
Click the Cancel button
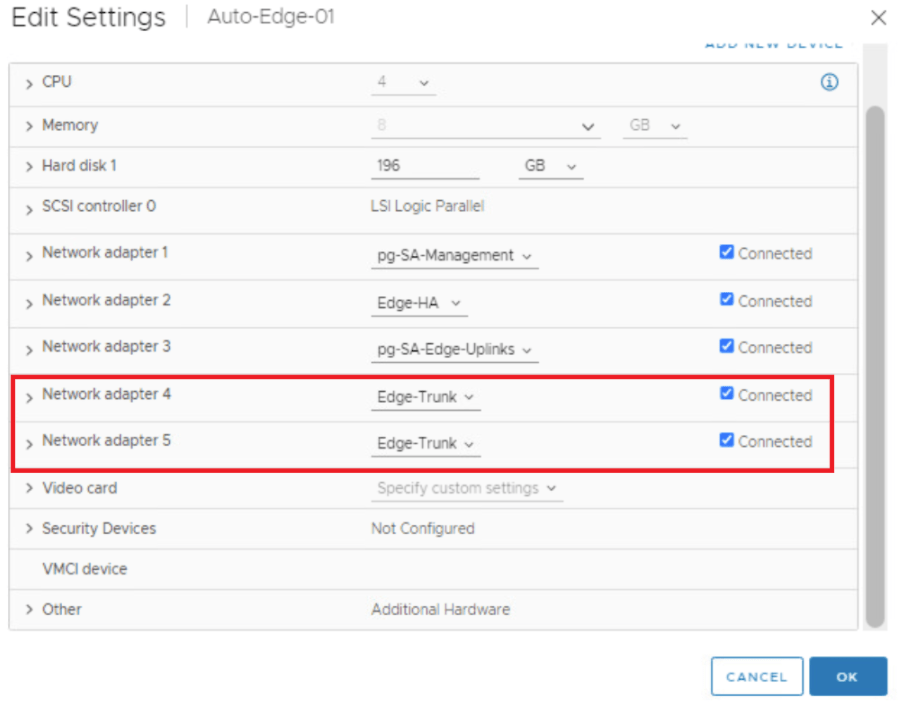[756, 677]
